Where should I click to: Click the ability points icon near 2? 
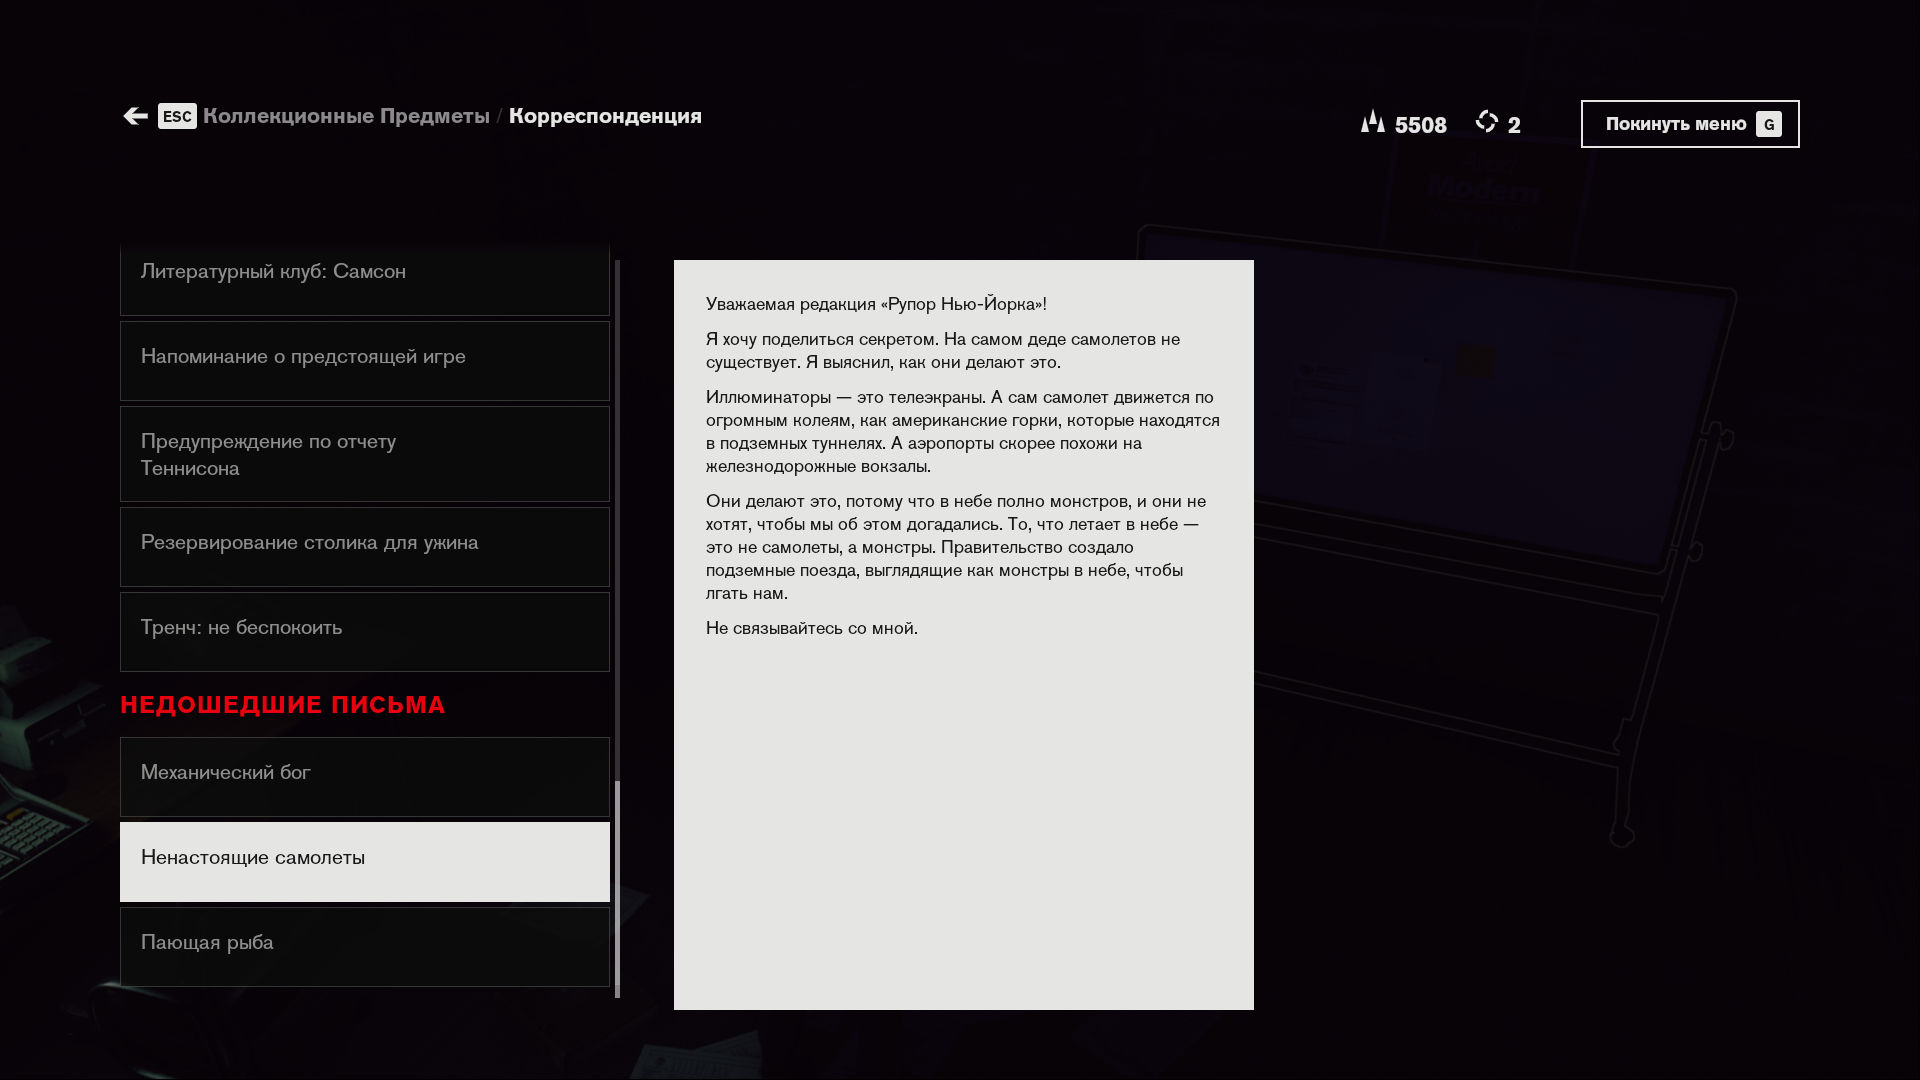[1487, 122]
